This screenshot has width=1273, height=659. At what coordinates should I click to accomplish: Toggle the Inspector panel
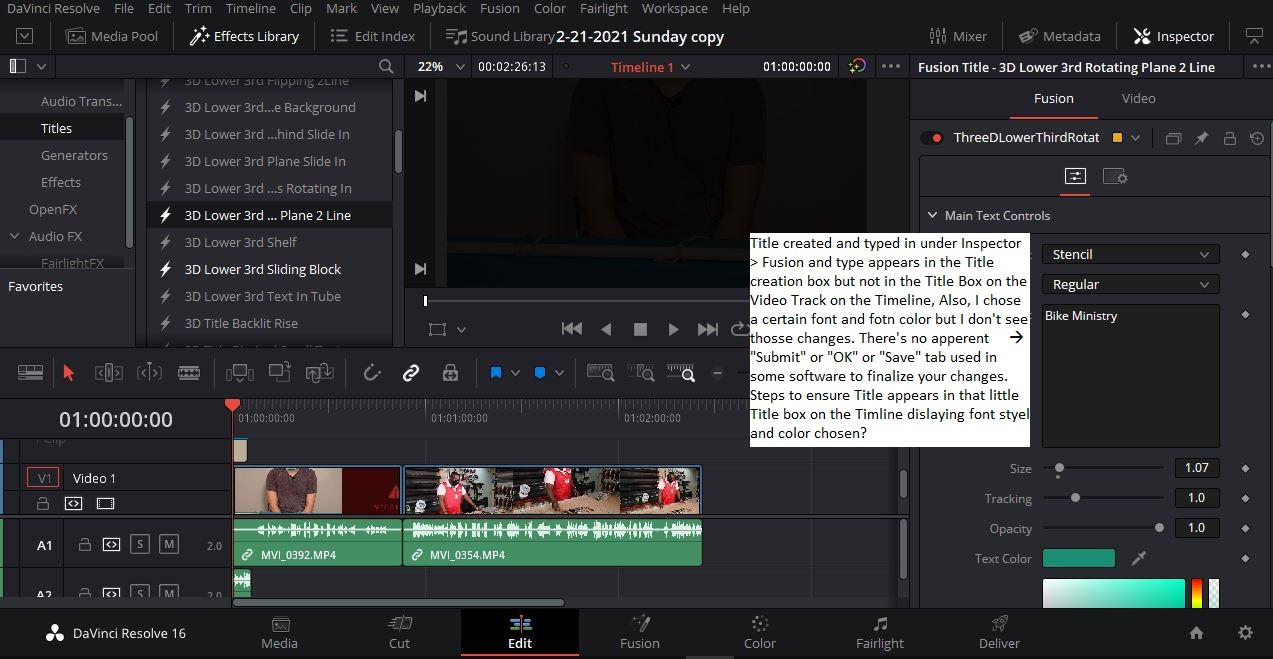point(1173,36)
